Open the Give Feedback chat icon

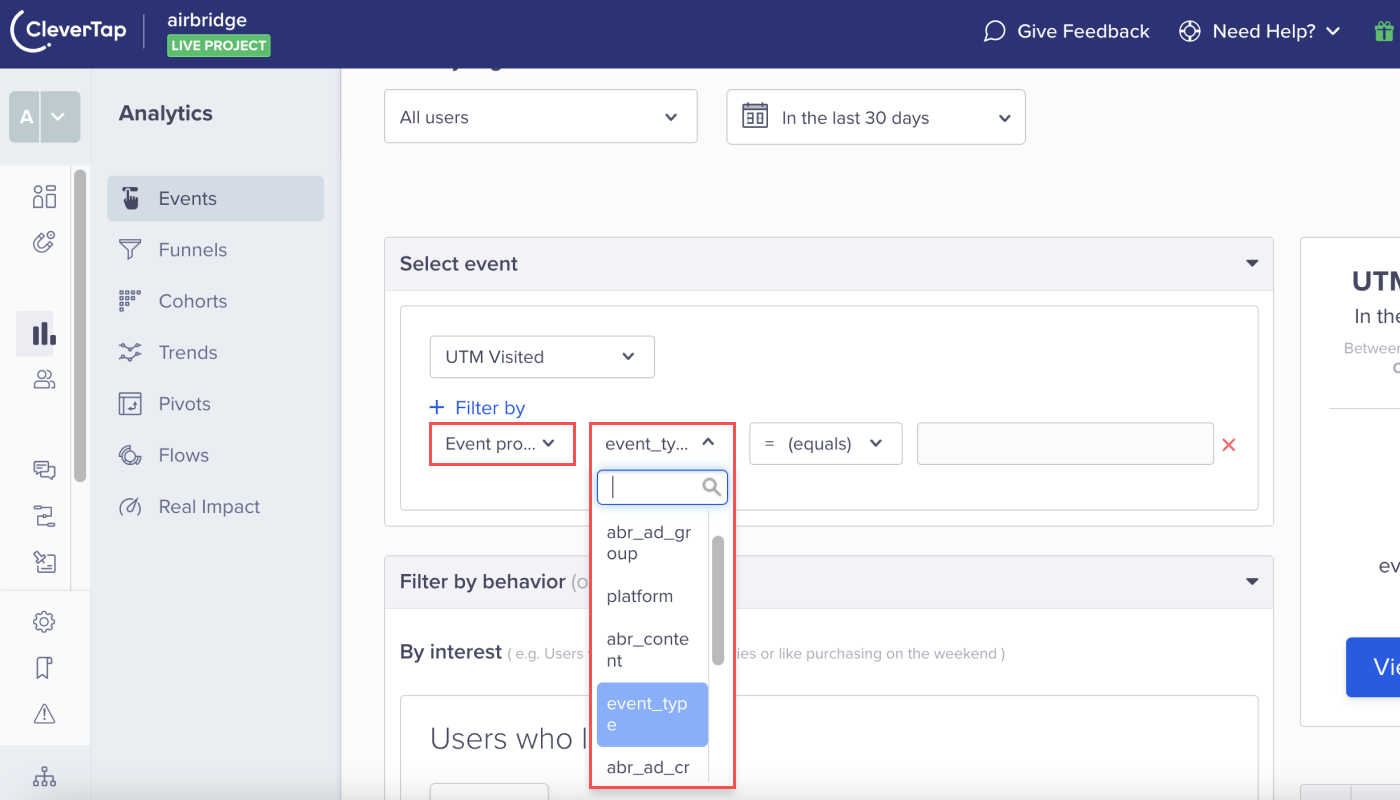pos(994,31)
